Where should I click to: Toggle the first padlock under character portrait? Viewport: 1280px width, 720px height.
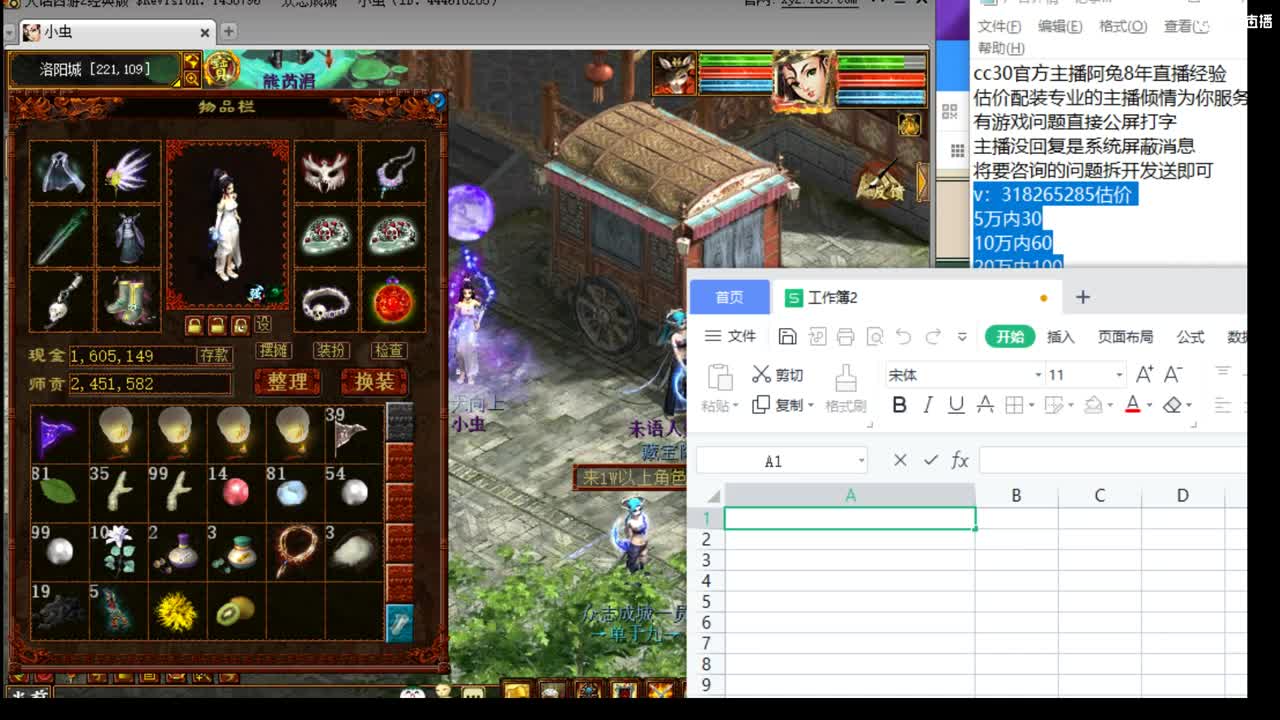pyautogui.click(x=193, y=325)
